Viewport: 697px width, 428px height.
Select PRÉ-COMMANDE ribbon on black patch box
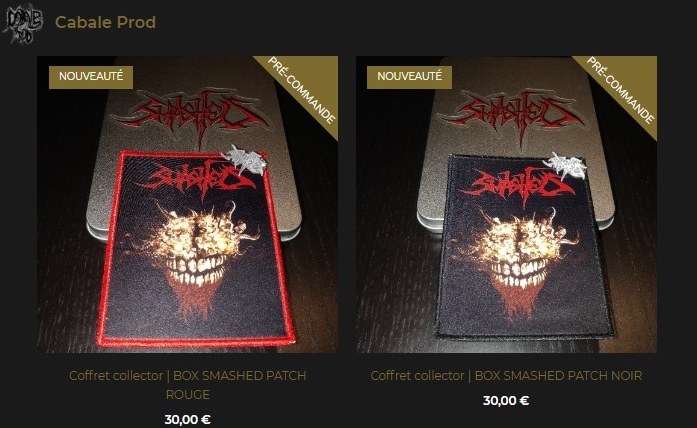pos(621,90)
